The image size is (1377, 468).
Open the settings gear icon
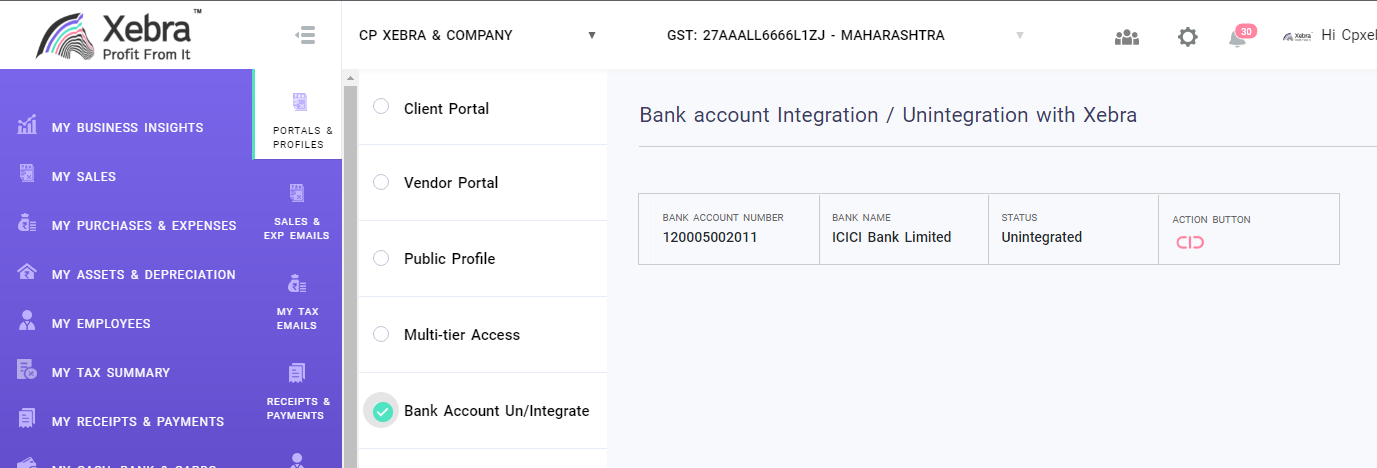tap(1187, 37)
